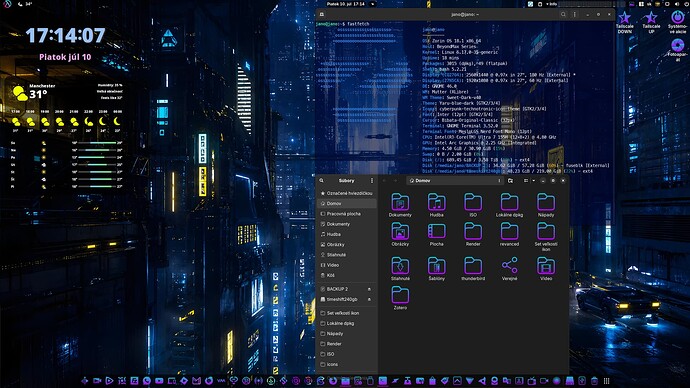Eject the BACKUP 2 drive
Image resolution: width=690 pixels, height=388 pixels.
(x=369, y=289)
